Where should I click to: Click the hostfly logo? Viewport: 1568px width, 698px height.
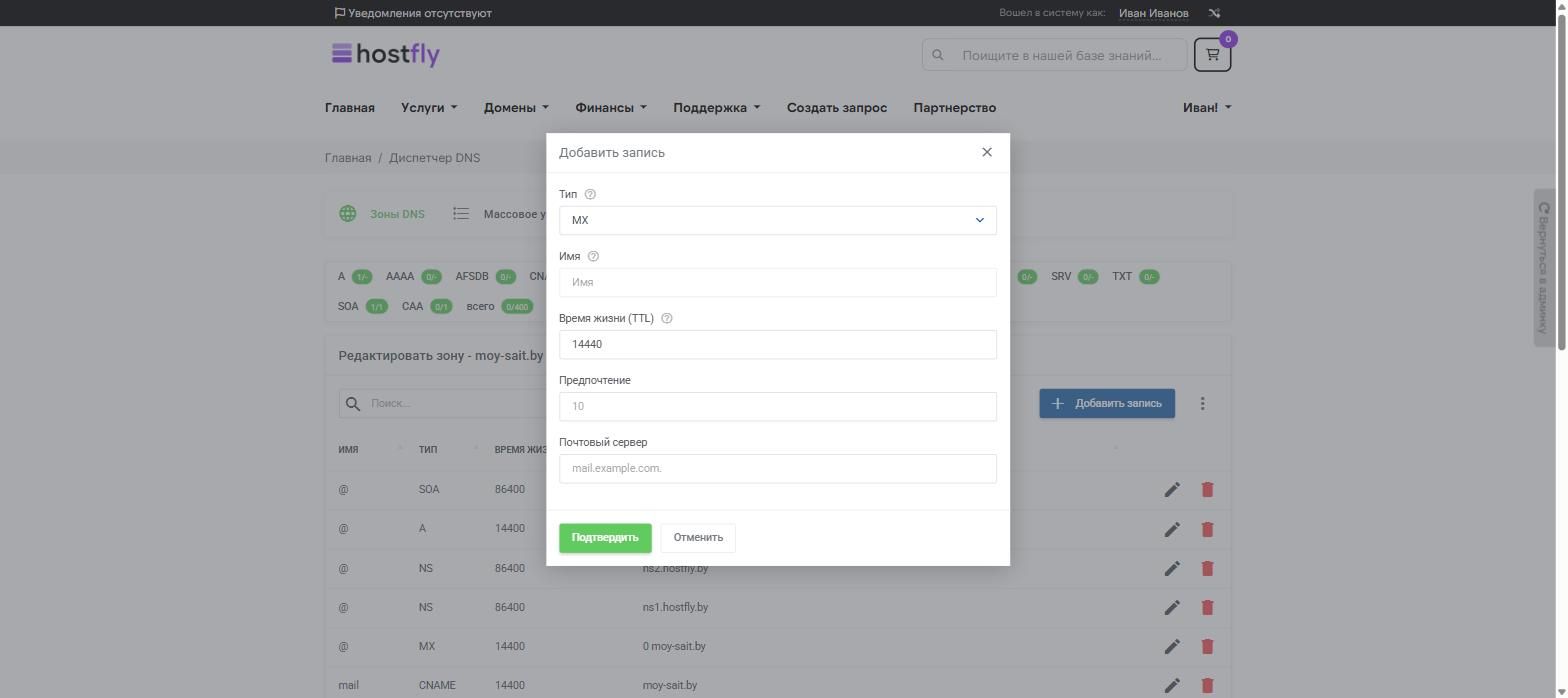coord(386,54)
